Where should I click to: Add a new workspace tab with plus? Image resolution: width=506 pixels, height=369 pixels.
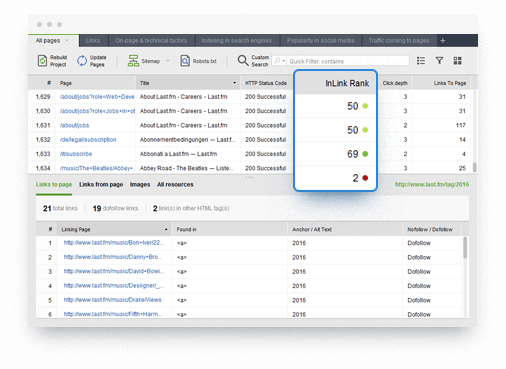tap(443, 41)
